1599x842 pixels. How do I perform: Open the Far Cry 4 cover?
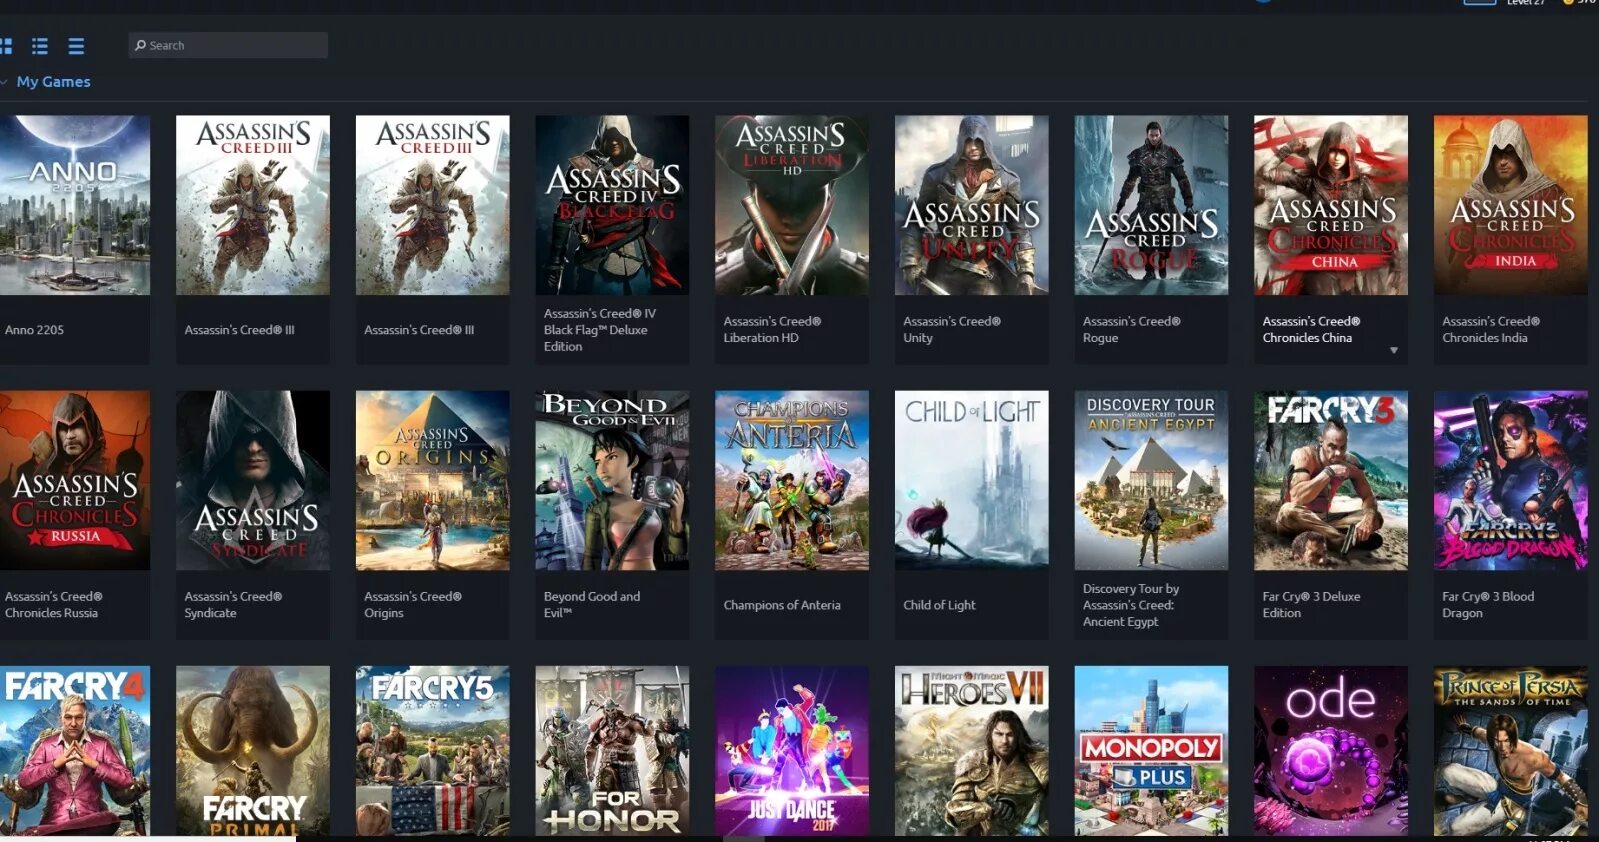pos(75,751)
